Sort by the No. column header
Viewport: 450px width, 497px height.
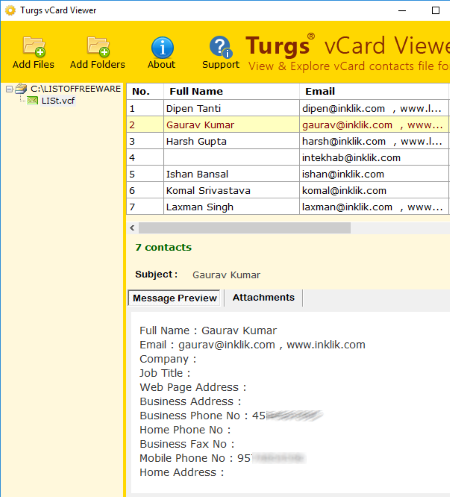coord(145,91)
